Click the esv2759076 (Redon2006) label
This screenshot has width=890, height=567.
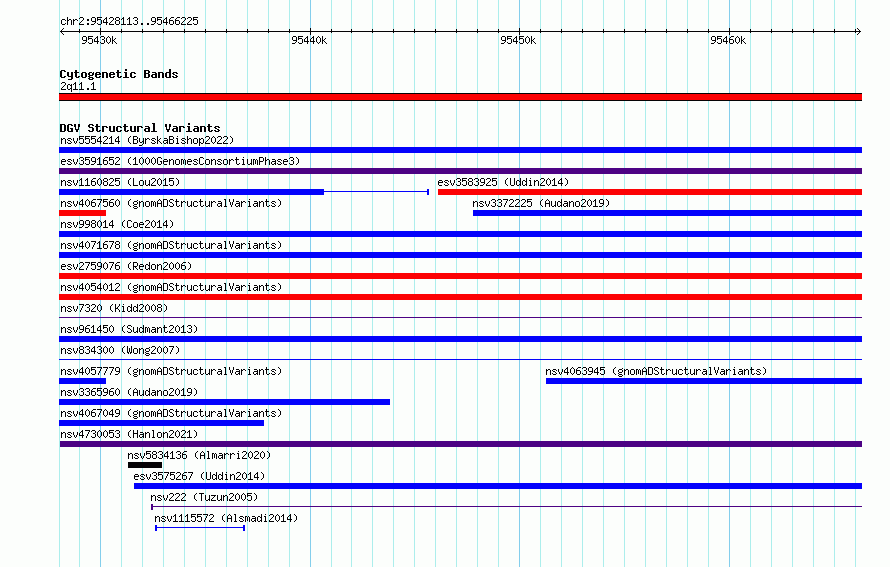point(126,266)
